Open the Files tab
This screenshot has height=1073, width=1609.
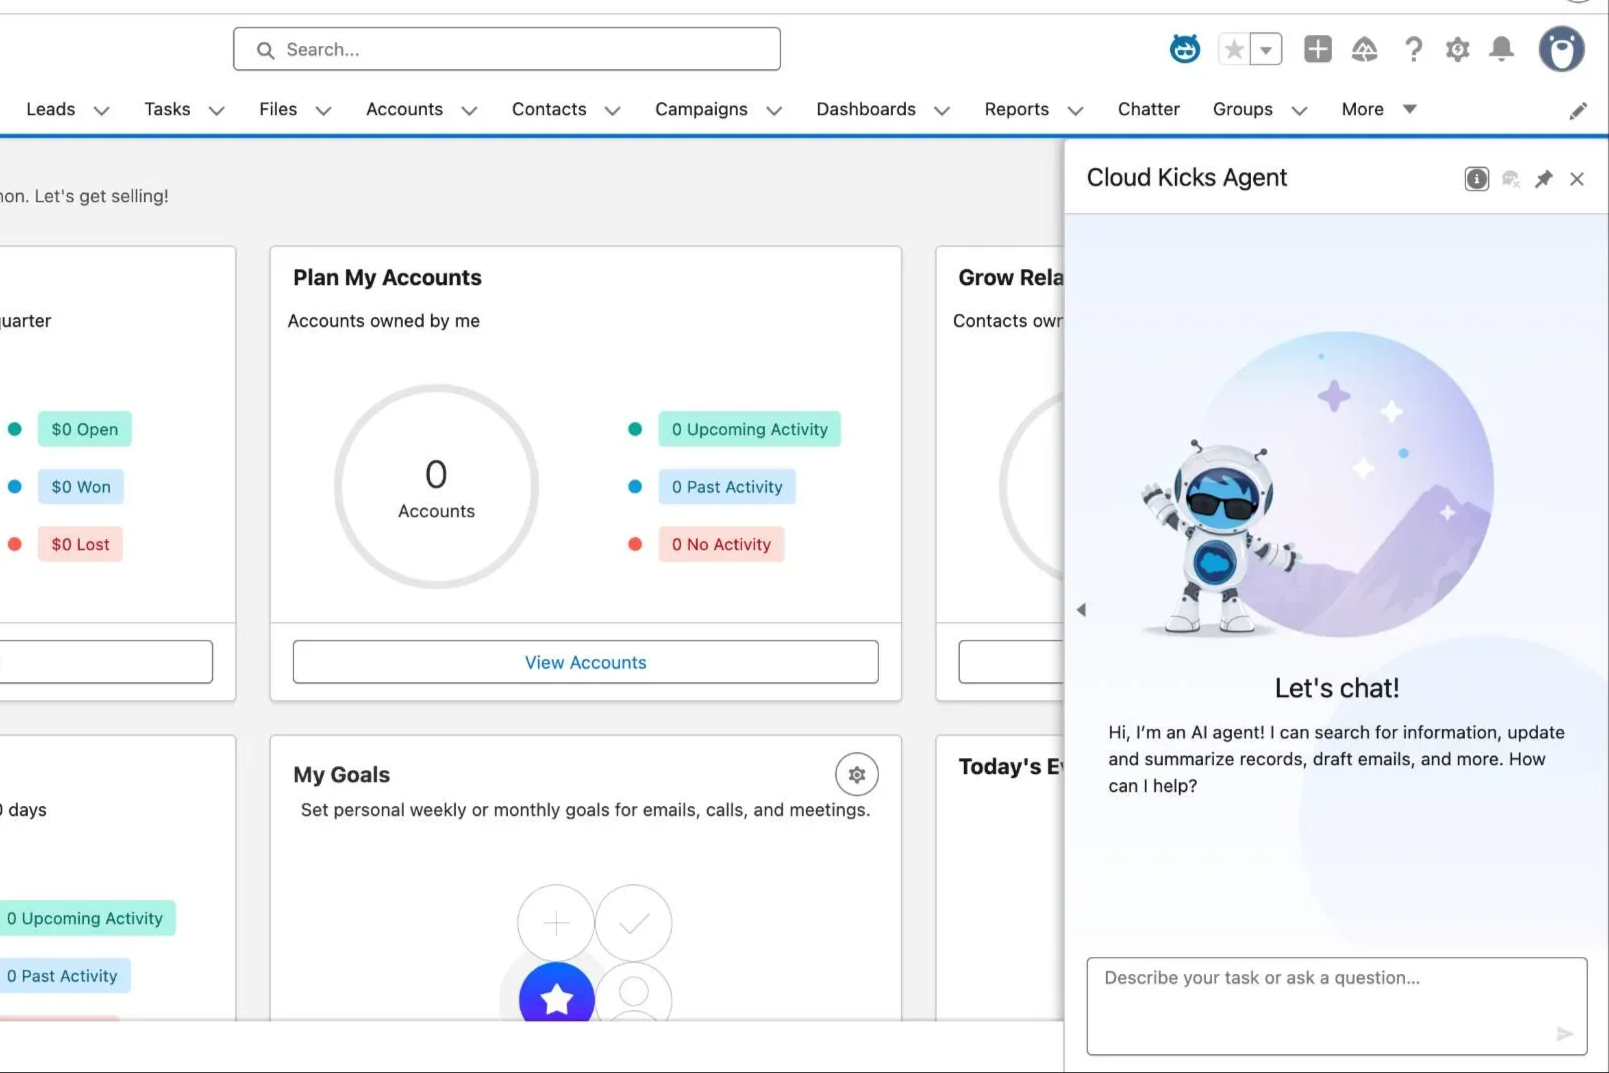[278, 109]
